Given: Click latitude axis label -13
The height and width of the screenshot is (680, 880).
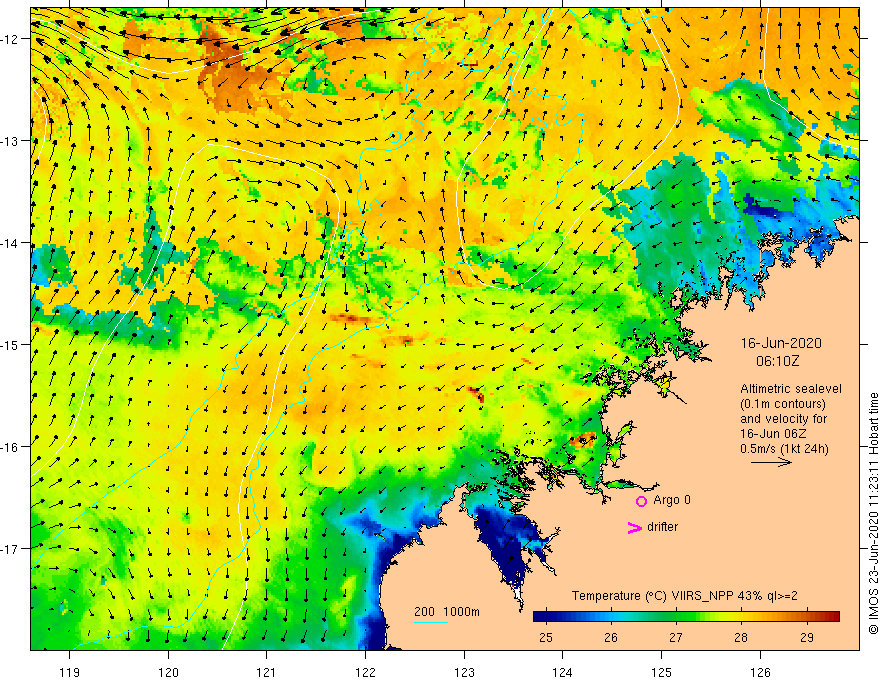Looking at the screenshot, I should click(x=10, y=141).
